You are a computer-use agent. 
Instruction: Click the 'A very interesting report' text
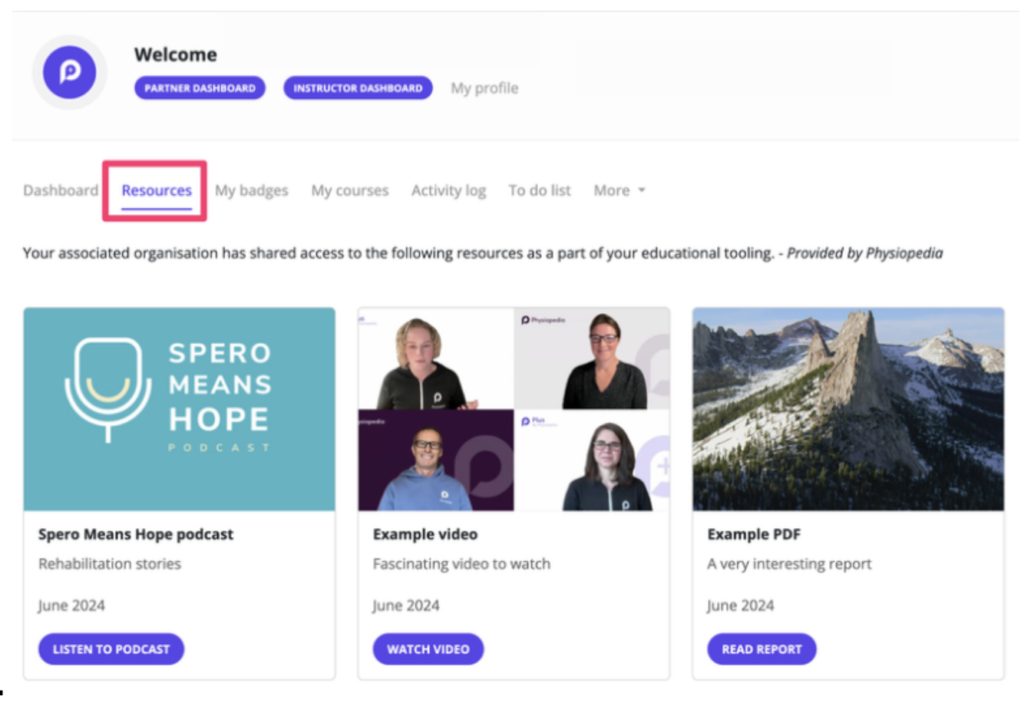click(789, 564)
